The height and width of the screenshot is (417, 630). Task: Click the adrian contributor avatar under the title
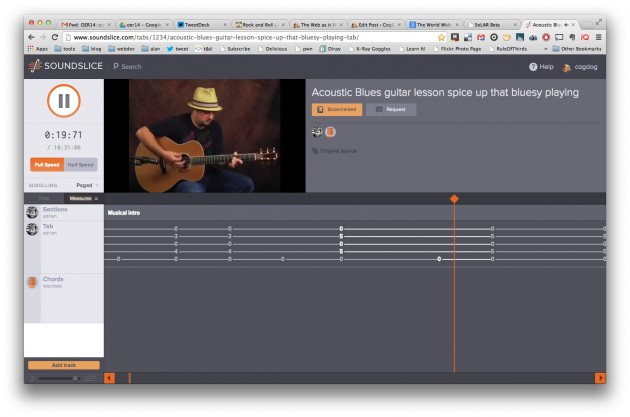pos(317,132)
